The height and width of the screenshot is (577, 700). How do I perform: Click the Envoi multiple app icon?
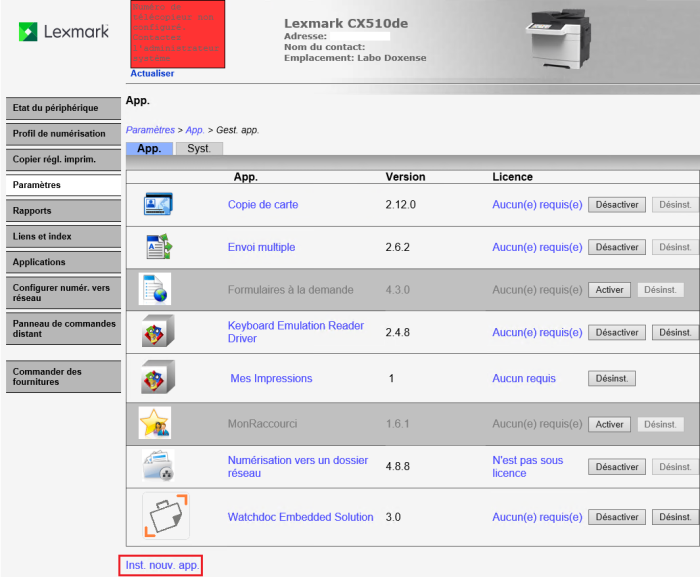pyautogui.click(x=158, y=247)
